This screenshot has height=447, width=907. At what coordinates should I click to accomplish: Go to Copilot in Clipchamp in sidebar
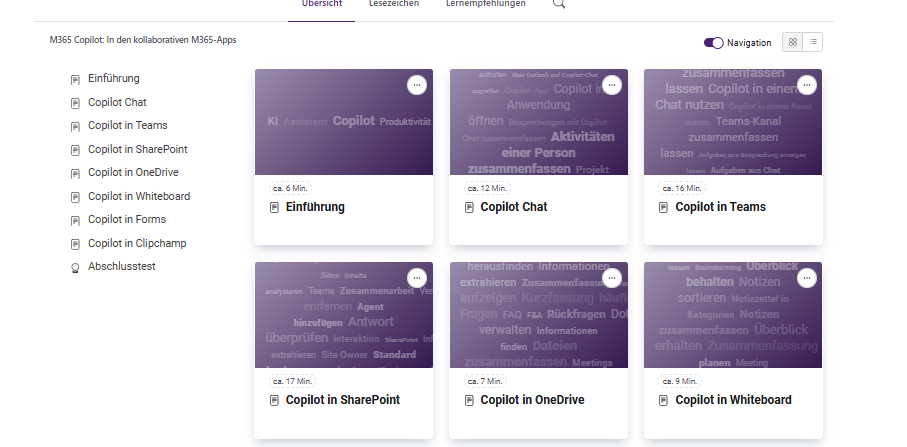point(137,243)
